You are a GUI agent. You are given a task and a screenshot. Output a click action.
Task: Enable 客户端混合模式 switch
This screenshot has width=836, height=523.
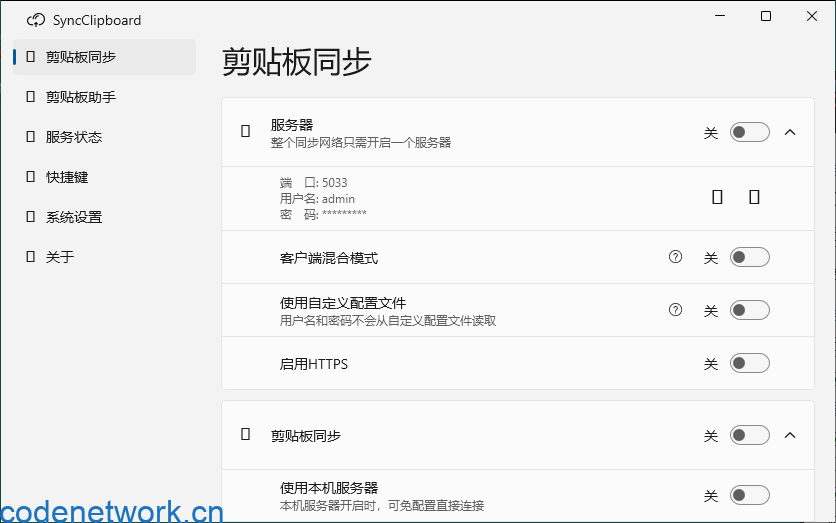[750, 257]
